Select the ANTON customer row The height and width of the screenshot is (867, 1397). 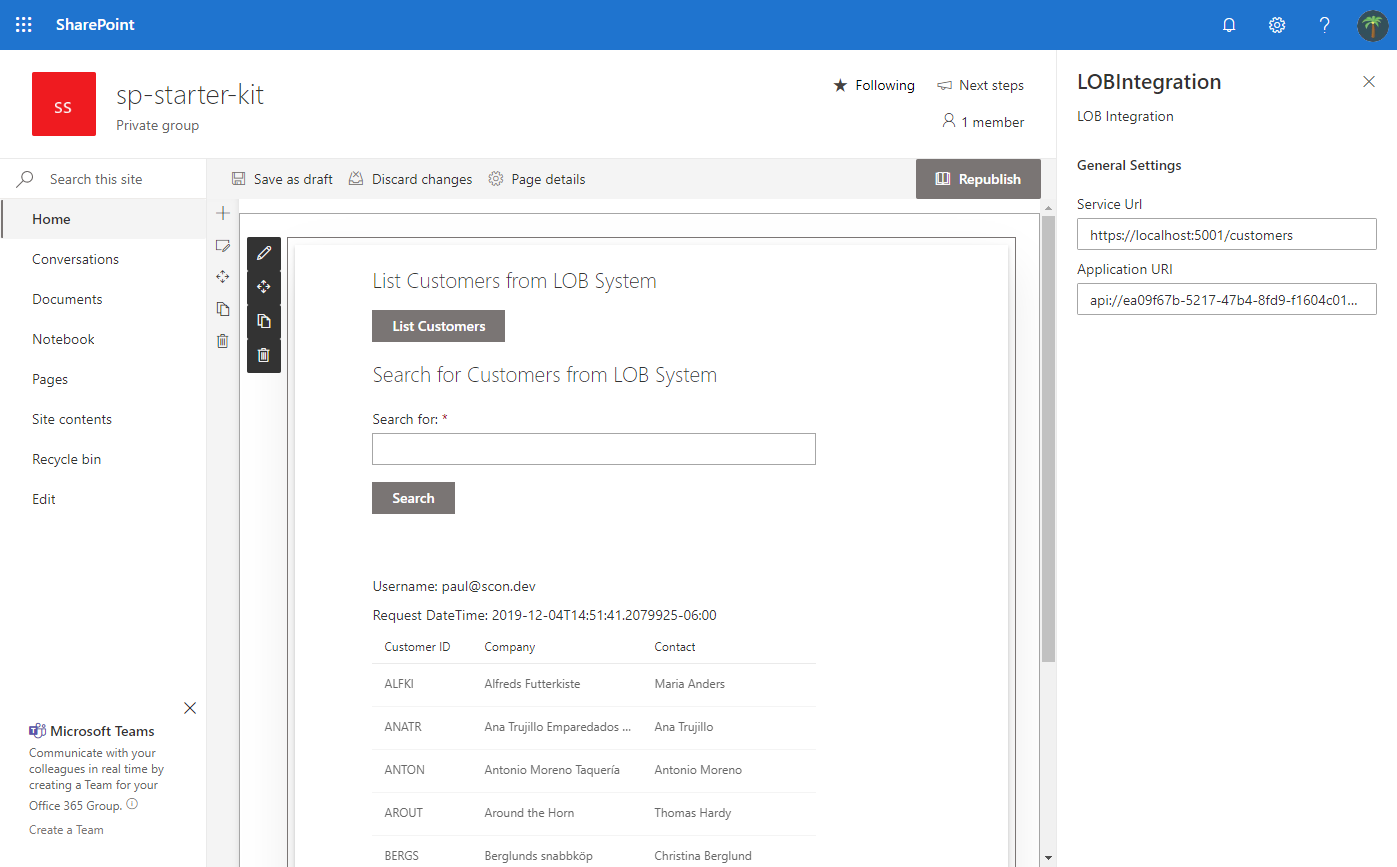tap(594, 770)
